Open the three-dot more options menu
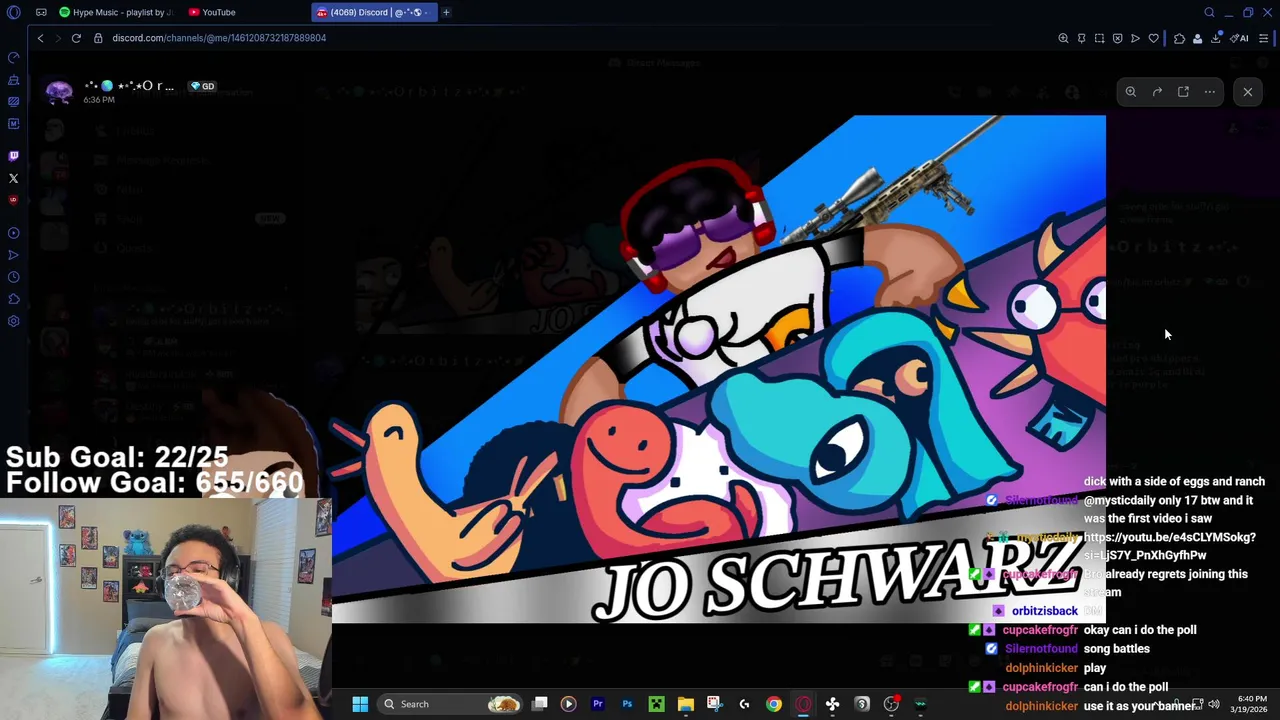 (x=1210, y=92)
